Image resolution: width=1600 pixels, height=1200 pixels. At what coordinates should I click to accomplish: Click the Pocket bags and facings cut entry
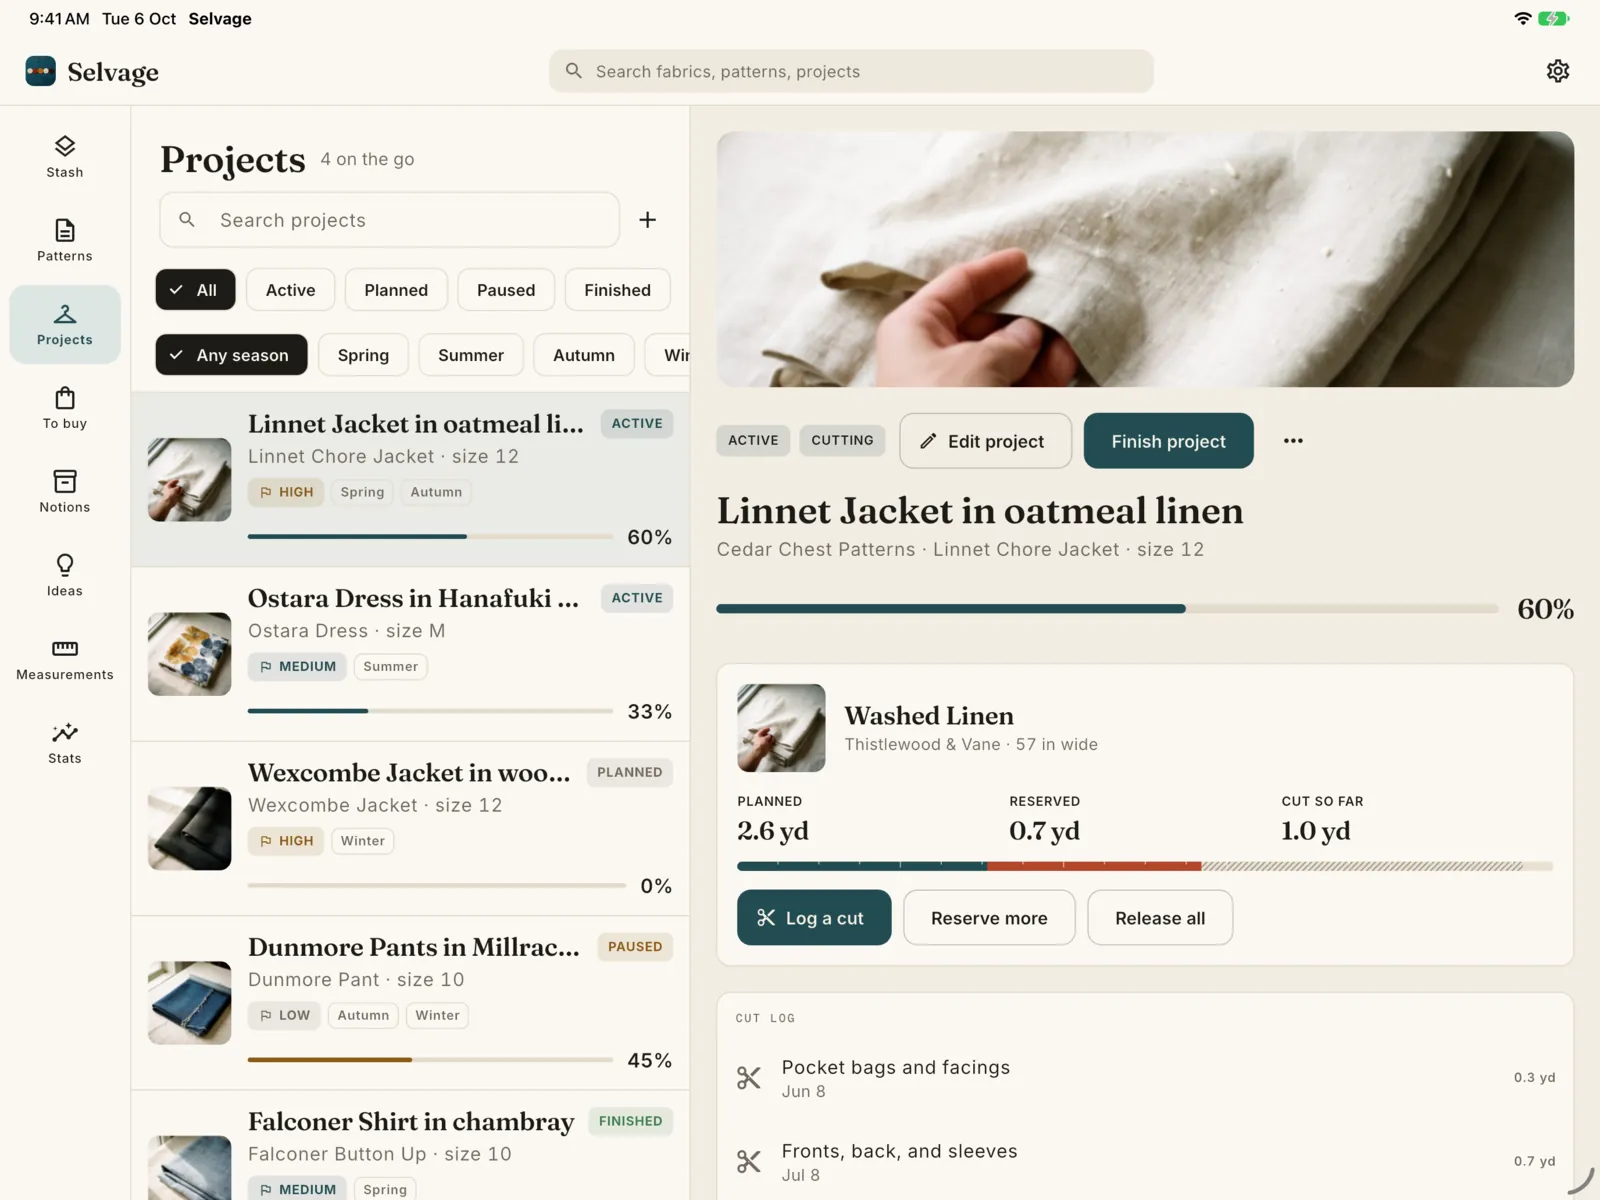[x=1145, y=1078]
